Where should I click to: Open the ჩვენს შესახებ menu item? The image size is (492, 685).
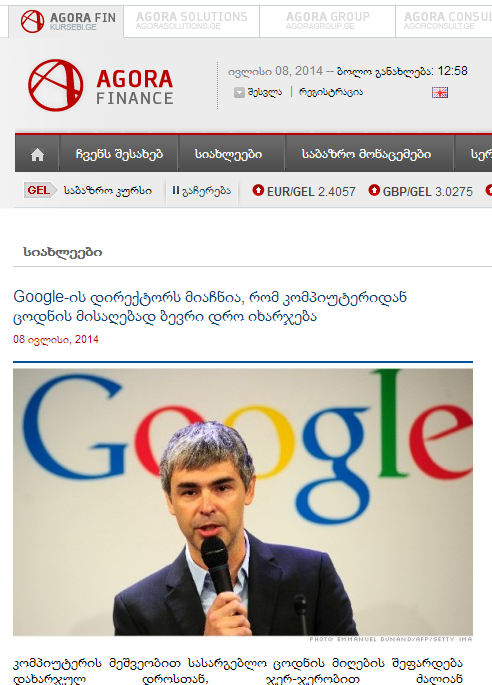pyautogui.click(x=119, y=154)
